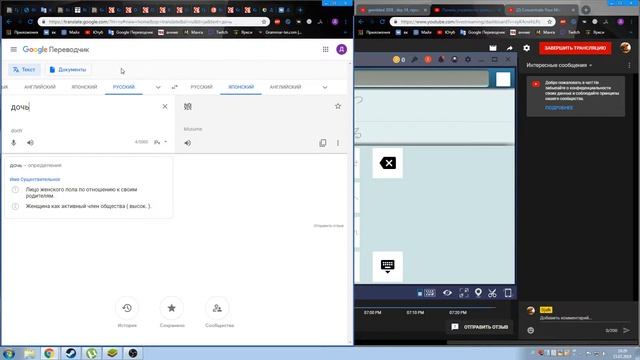The height and width of the screenshot is (360, 640).
Task: Select РУССКИЙ as target language
Action: (201, 87)
